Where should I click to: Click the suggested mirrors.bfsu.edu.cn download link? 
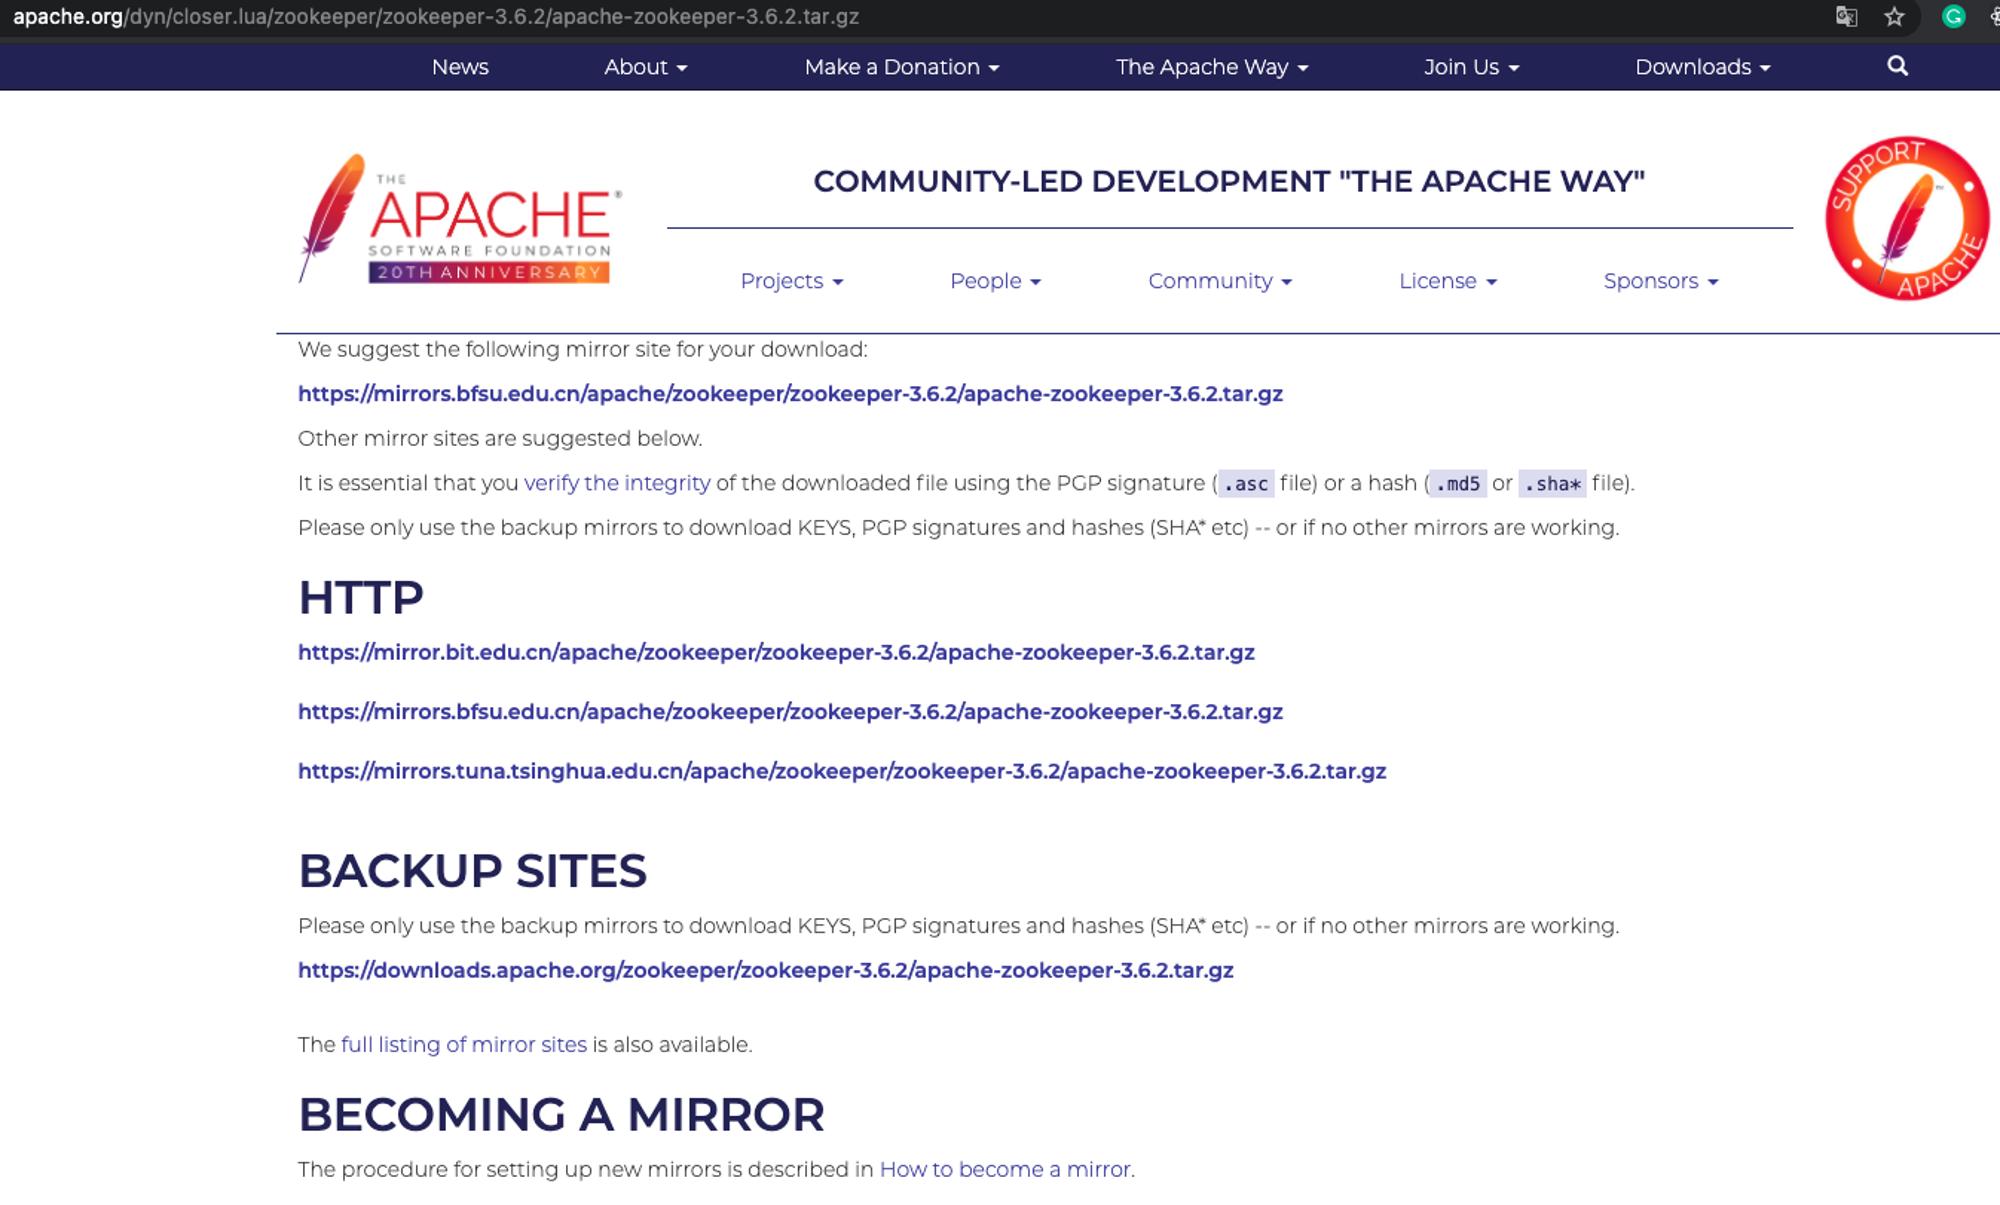(x=790, y=394)
